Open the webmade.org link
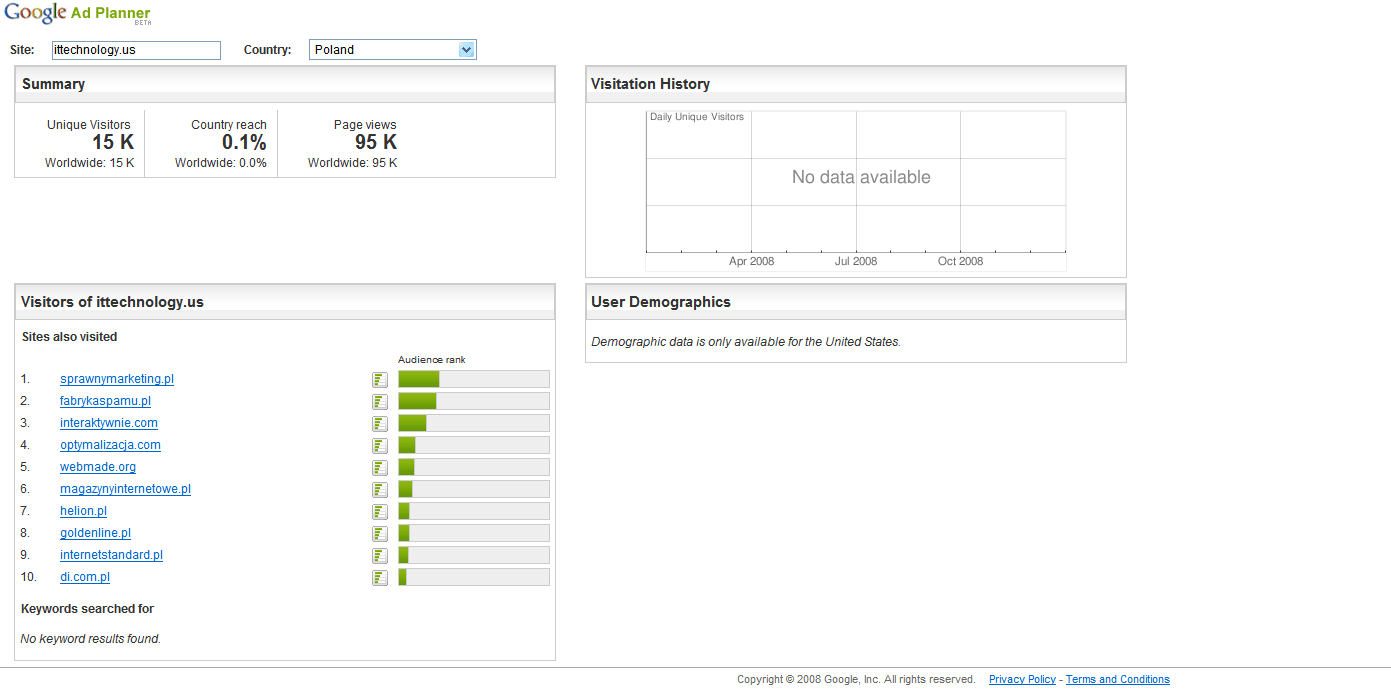Screen dimensions: 1391x696 coord(98,467)
